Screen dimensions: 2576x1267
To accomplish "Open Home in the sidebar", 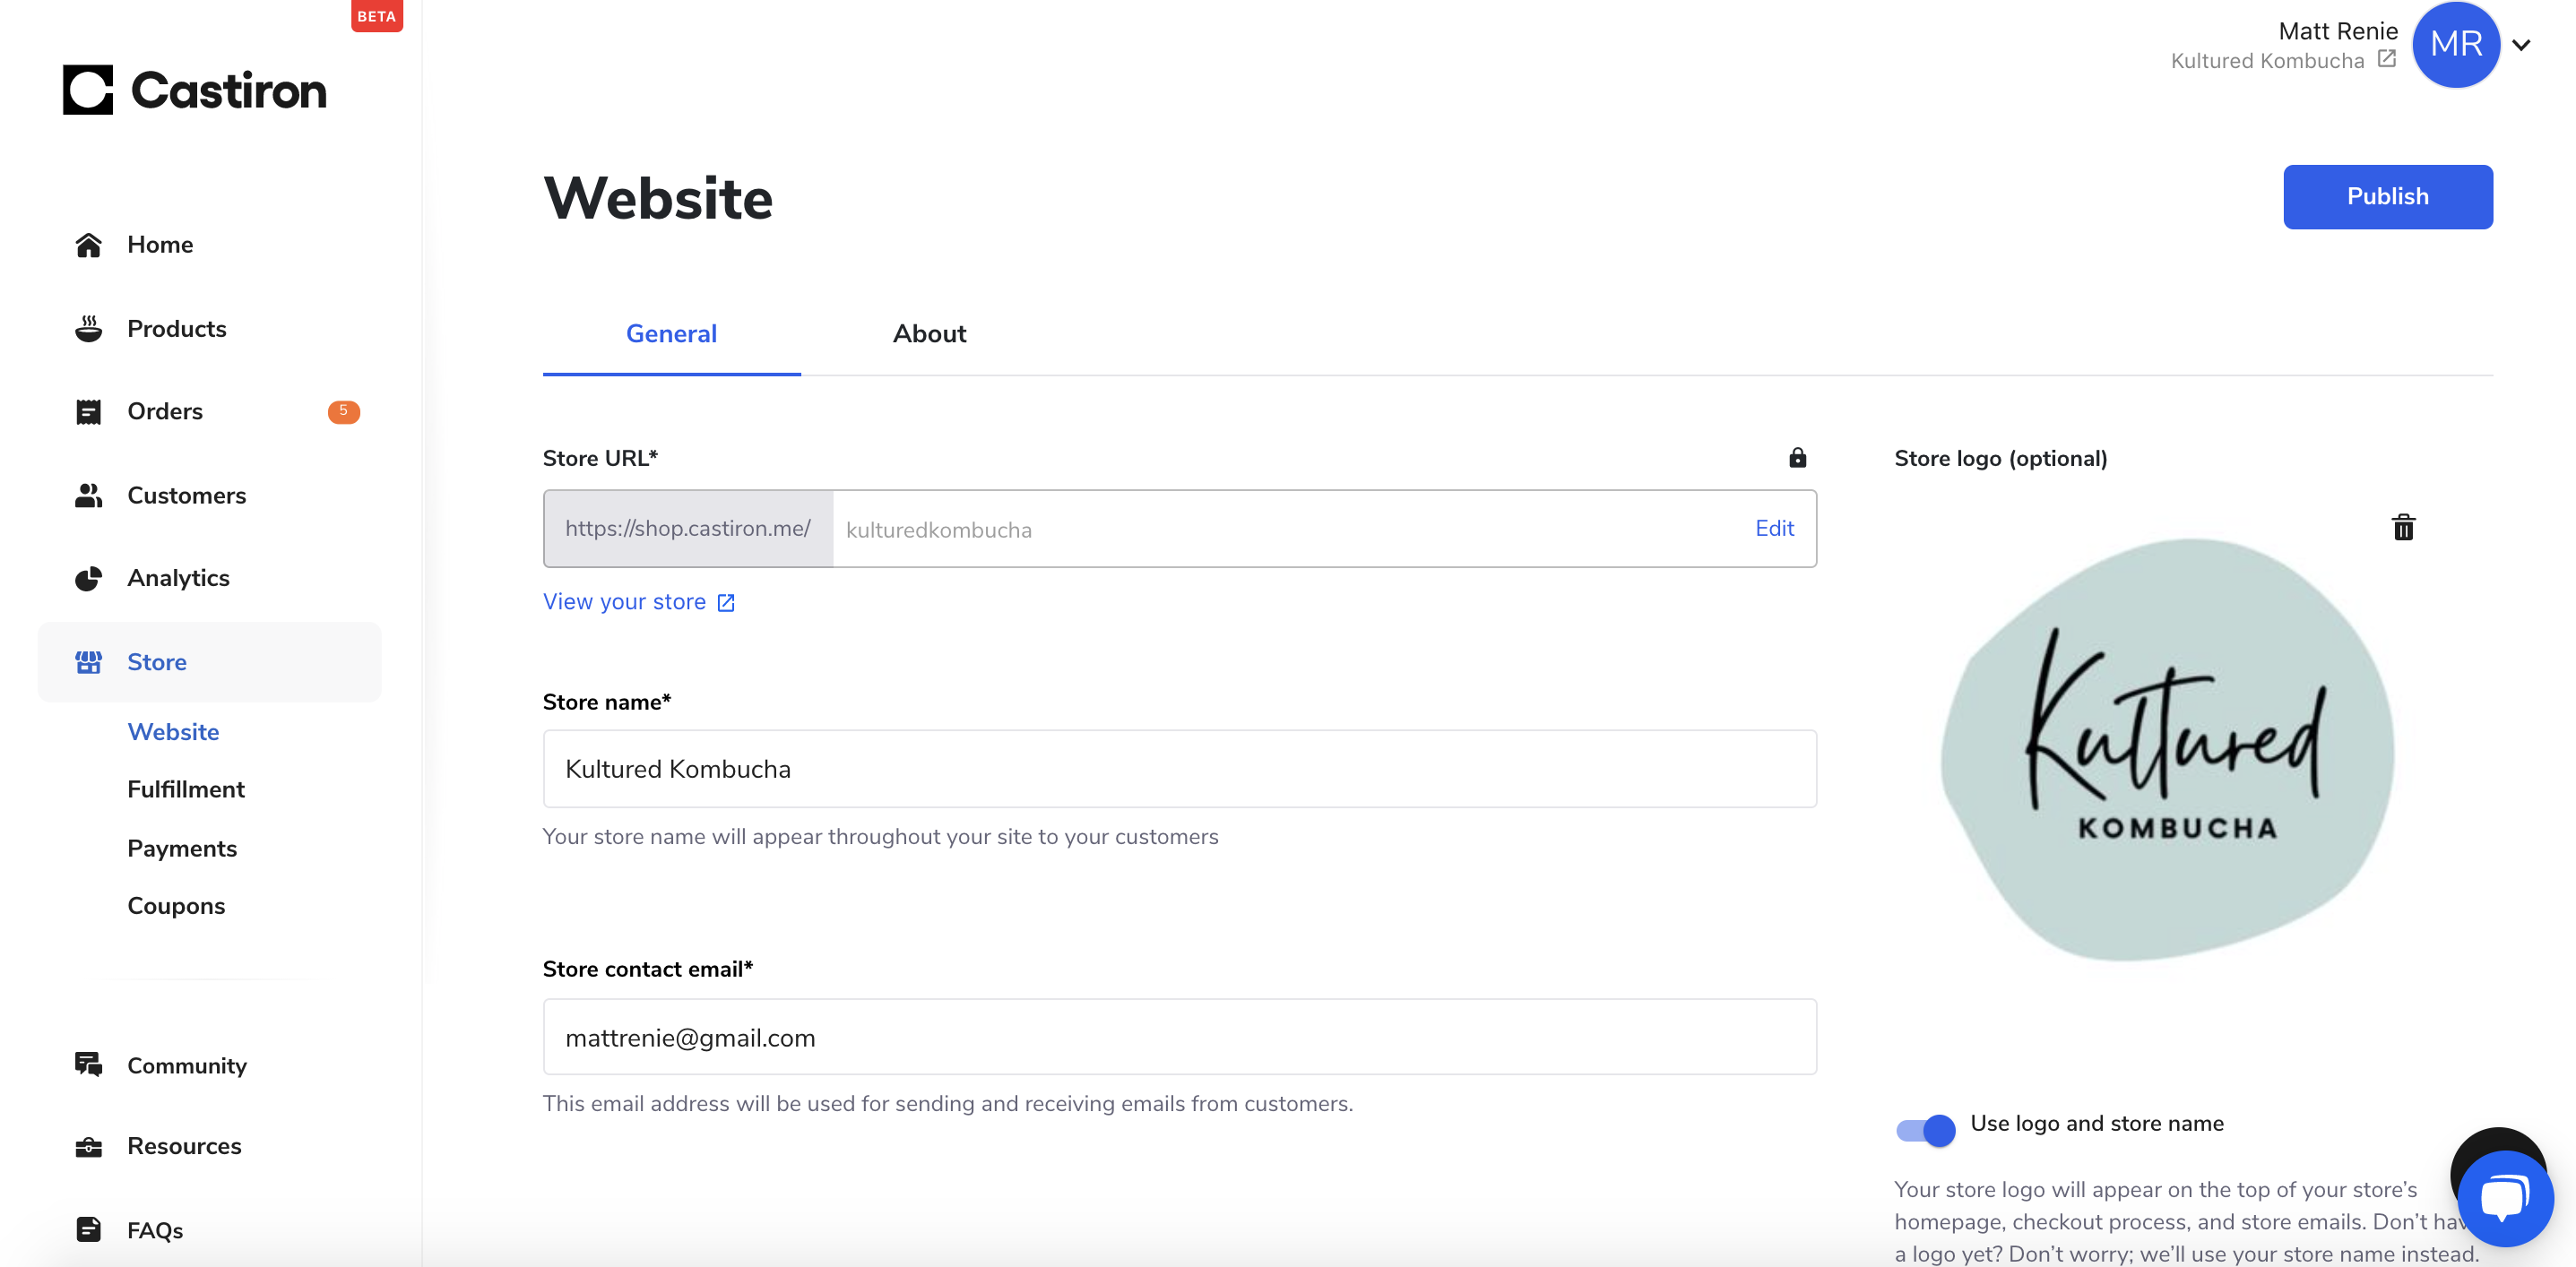I will point(209,245).
